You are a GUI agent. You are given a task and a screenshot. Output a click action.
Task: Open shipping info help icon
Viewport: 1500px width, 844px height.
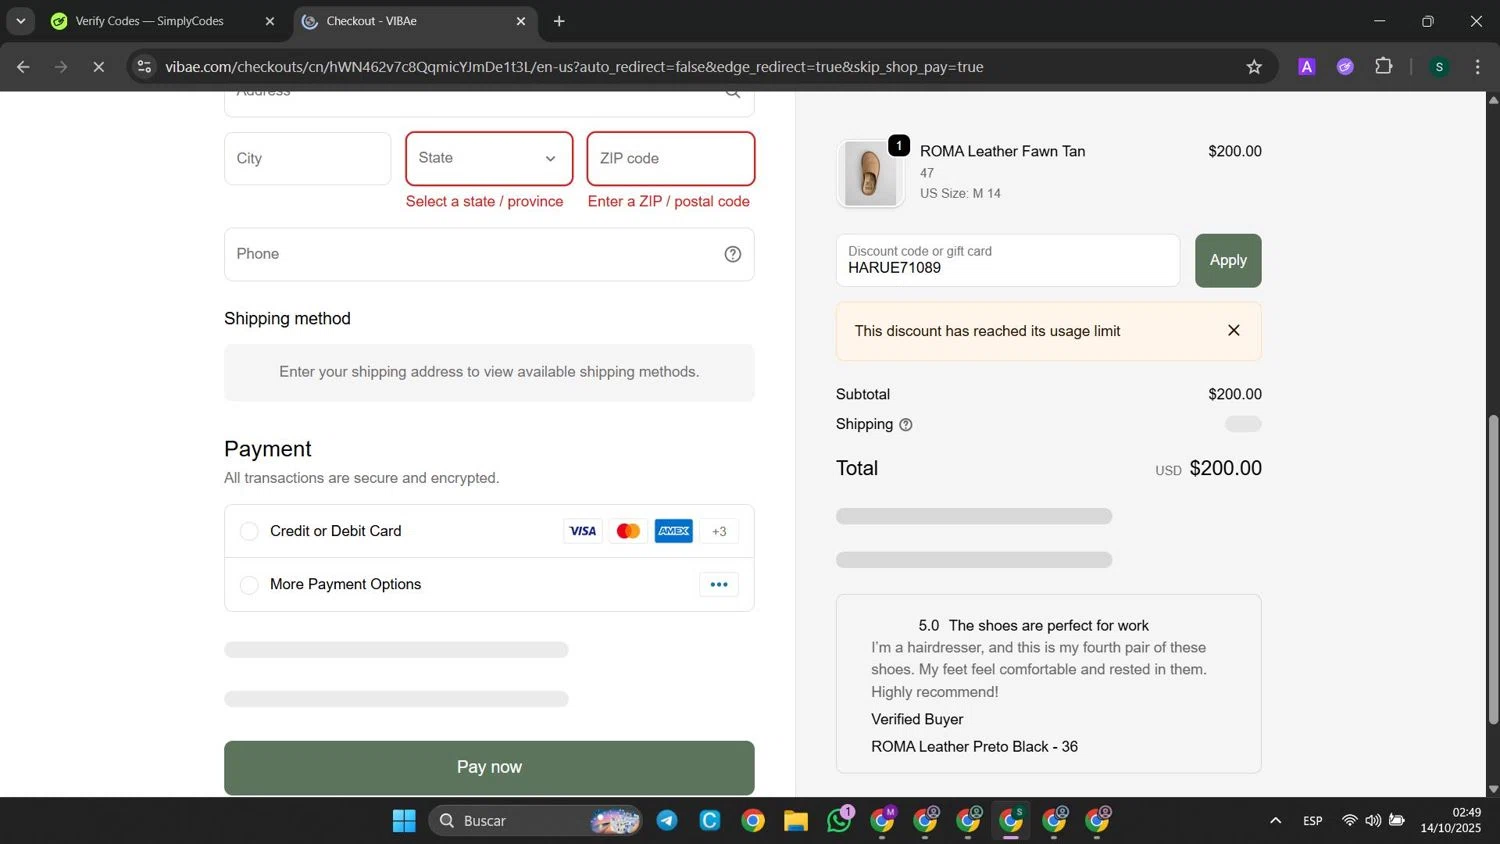pos(906,425)
